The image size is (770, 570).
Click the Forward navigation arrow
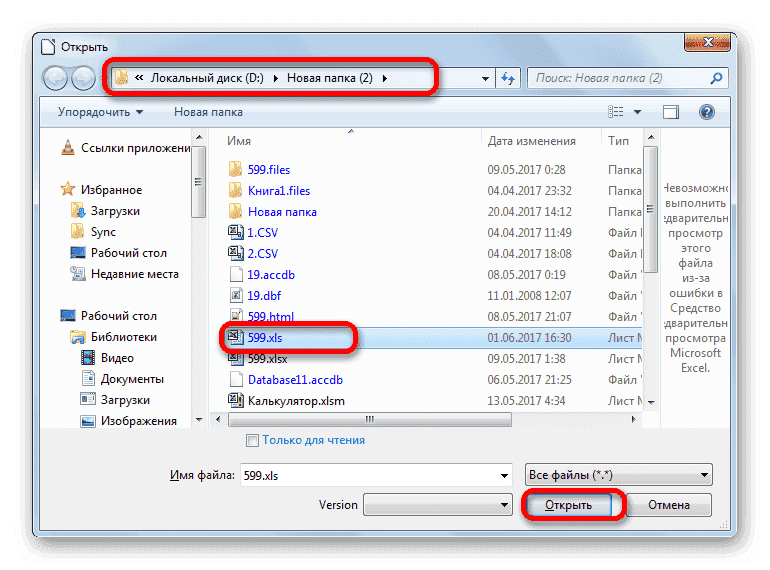click(83, 78)
